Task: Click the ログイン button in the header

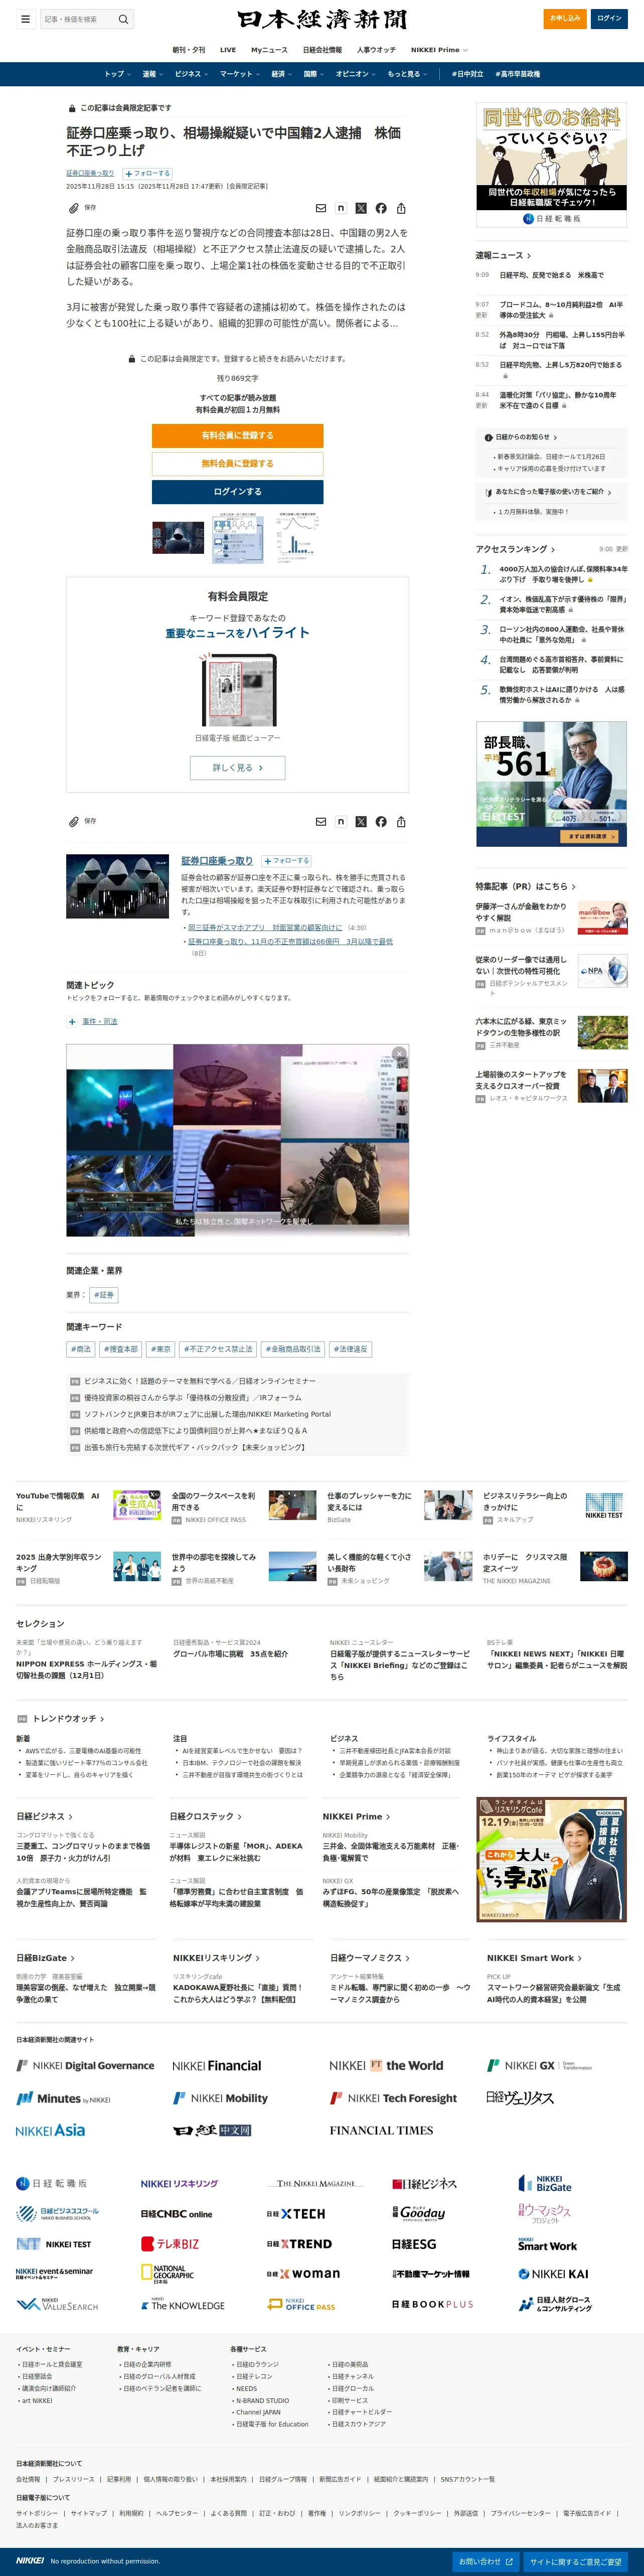Action: tap(609, 19)
